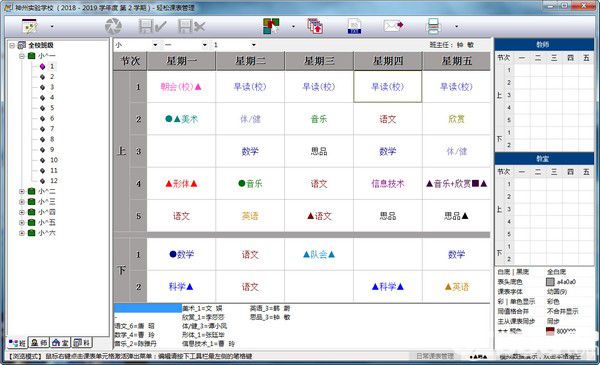Expand the 小^五 grade node
This screenshot has height=365, width=600.
tap(22, 222)
